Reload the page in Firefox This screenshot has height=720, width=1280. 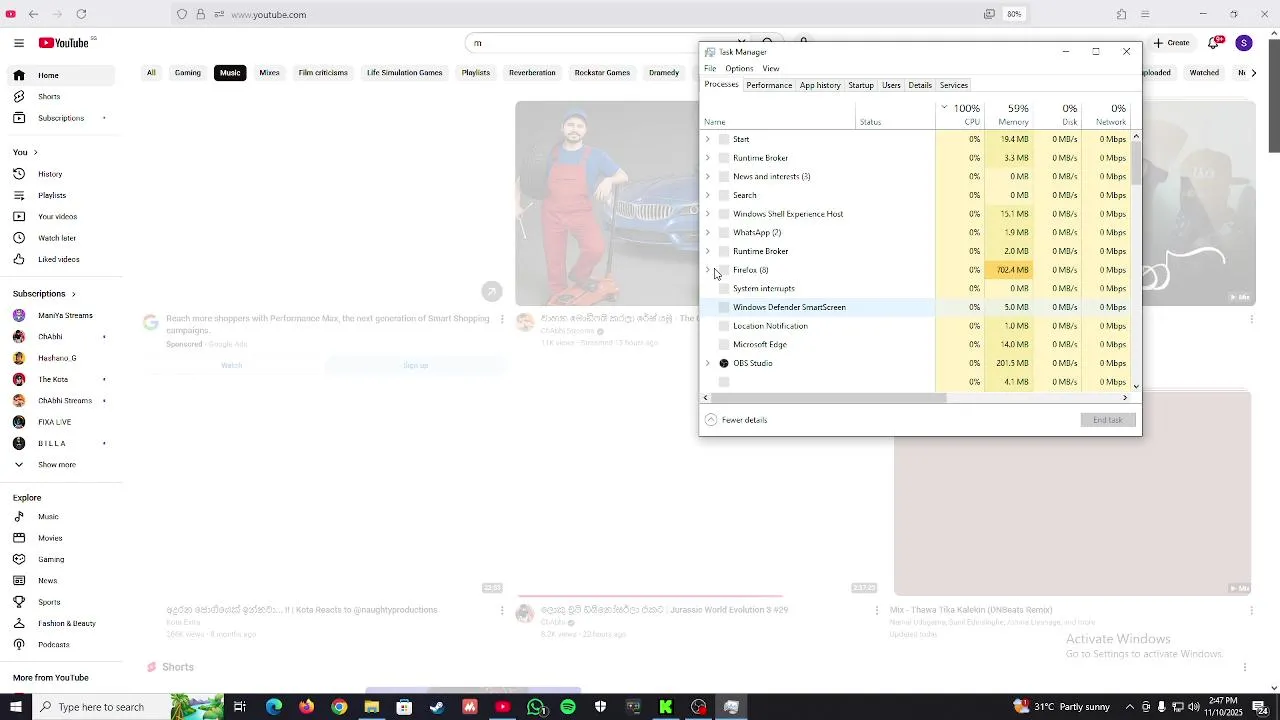81,14
